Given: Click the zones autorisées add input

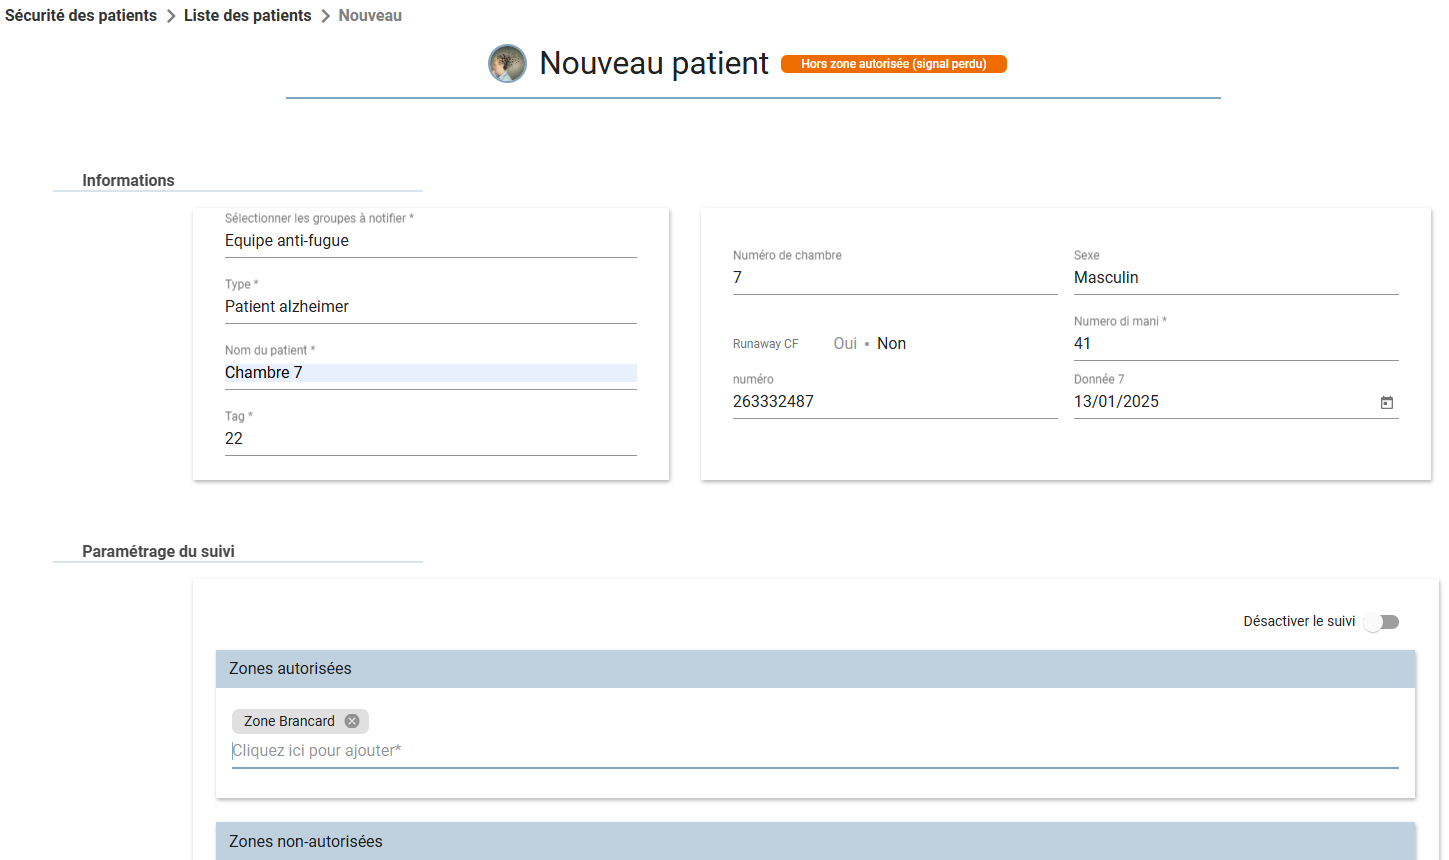Looking at the screenshot, I should 815,751.
